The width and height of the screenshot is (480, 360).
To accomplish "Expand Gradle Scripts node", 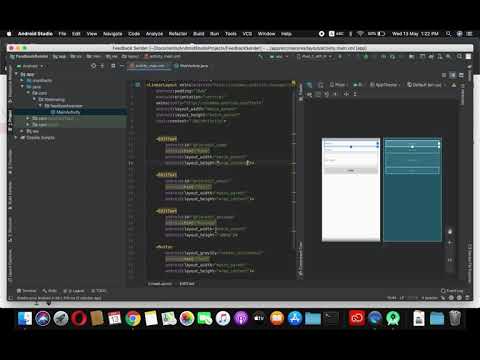I will pyautogui.click(x=16, y=138).
